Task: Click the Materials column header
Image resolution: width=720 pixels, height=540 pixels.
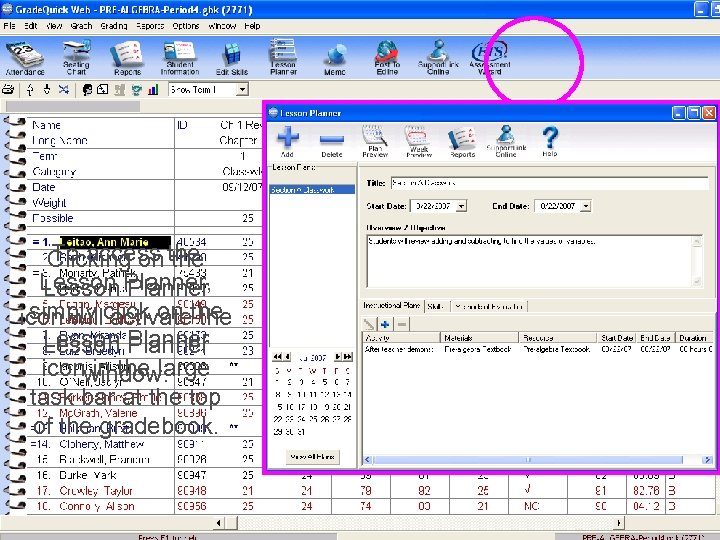Action: pos(479,338)
